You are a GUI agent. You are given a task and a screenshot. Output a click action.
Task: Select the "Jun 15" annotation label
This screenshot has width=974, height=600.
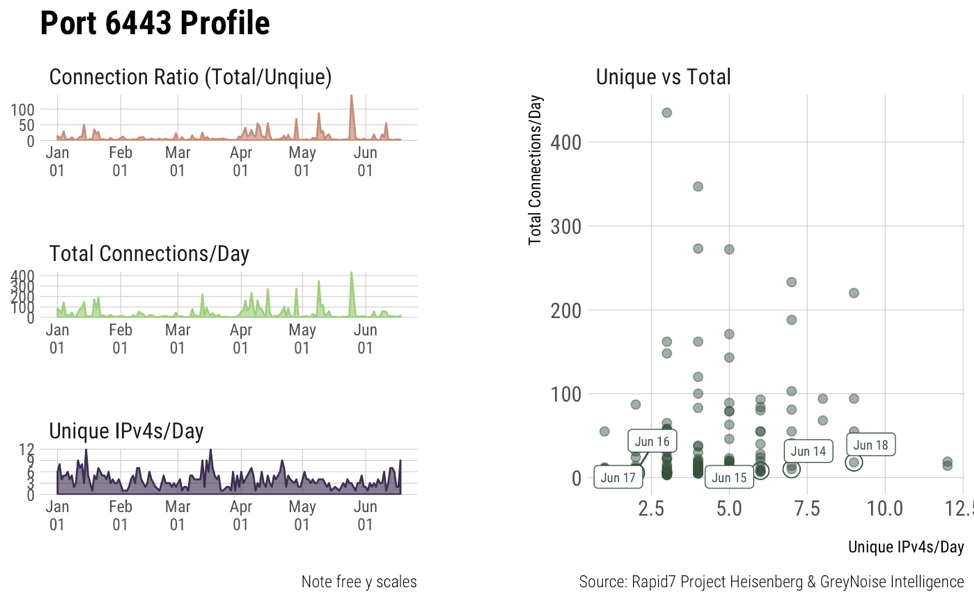point(727,478)
